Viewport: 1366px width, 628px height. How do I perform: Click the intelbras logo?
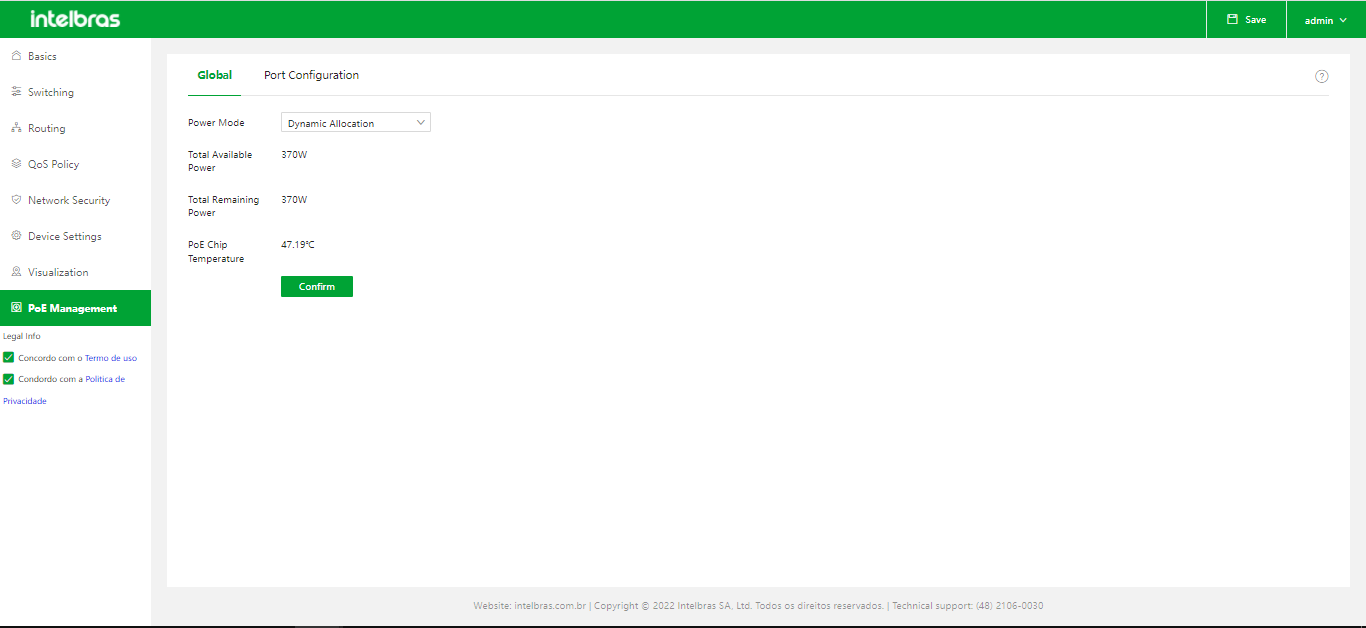point(75,19)
